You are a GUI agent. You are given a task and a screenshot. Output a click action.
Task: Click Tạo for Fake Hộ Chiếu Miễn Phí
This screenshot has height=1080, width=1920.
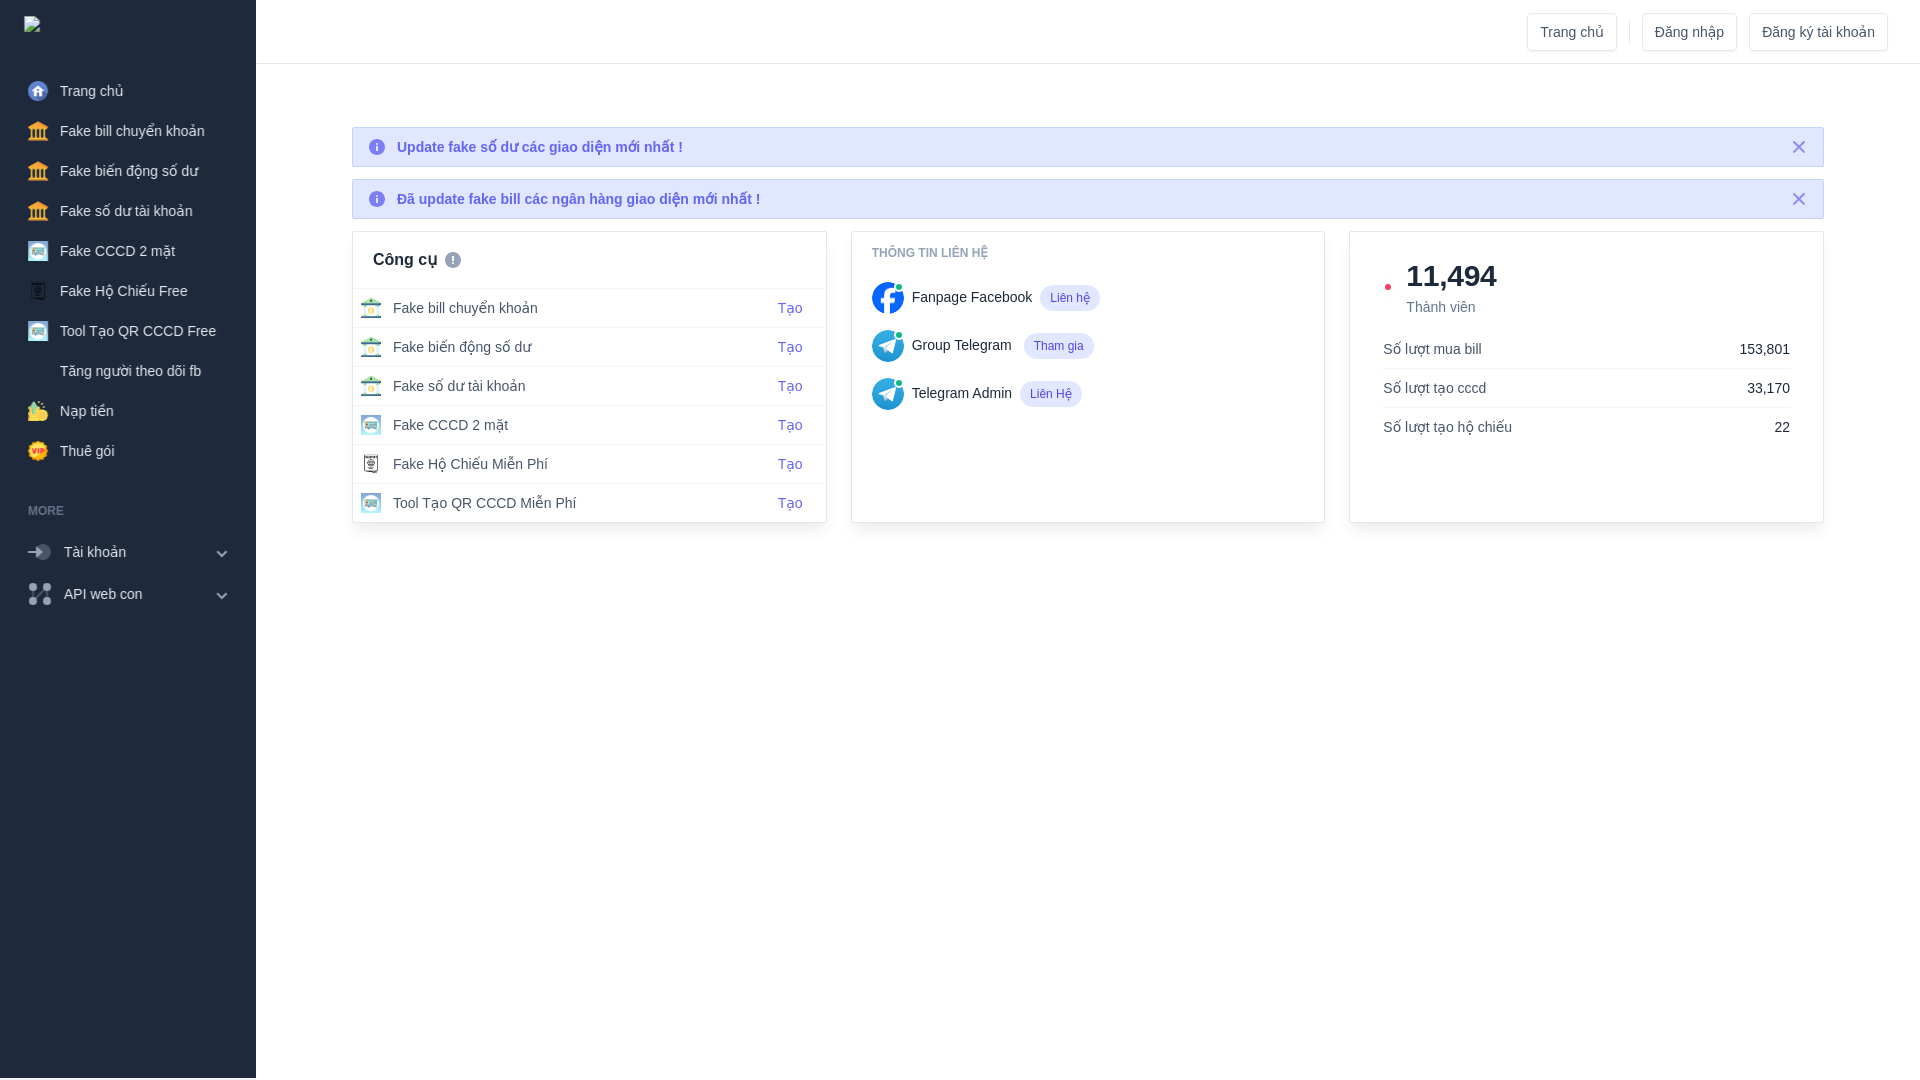click(790, 464)
